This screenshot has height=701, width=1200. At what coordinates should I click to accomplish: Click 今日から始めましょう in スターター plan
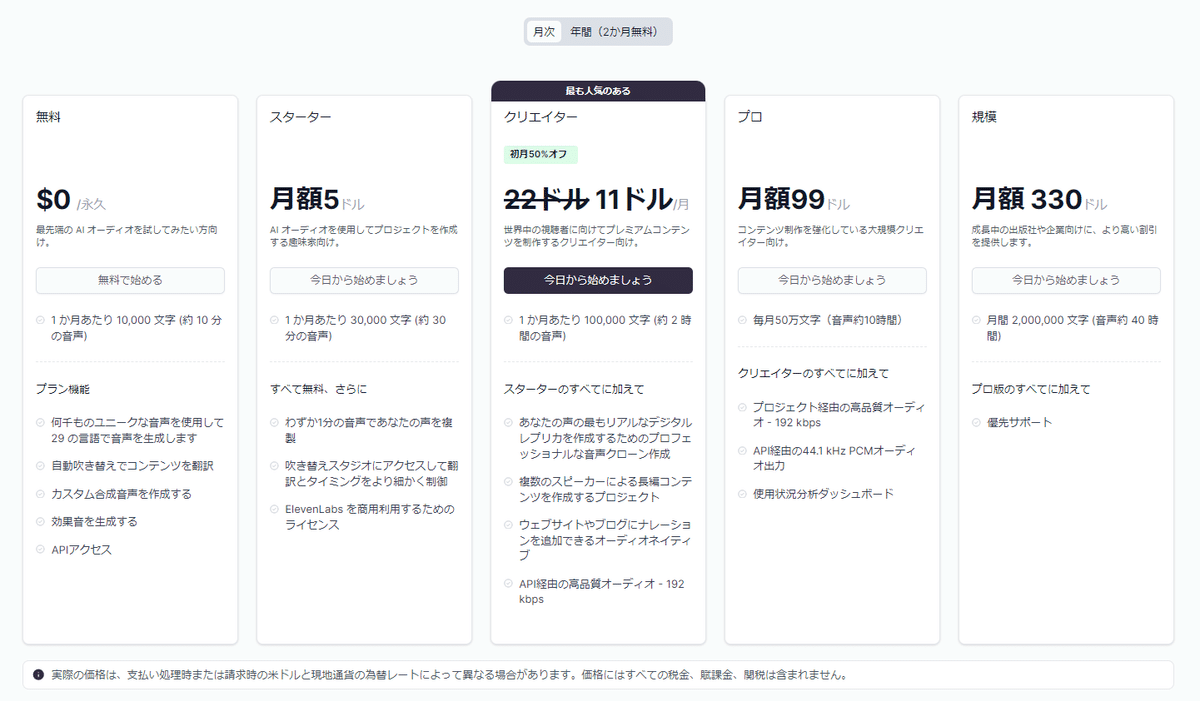coord(364,280)
